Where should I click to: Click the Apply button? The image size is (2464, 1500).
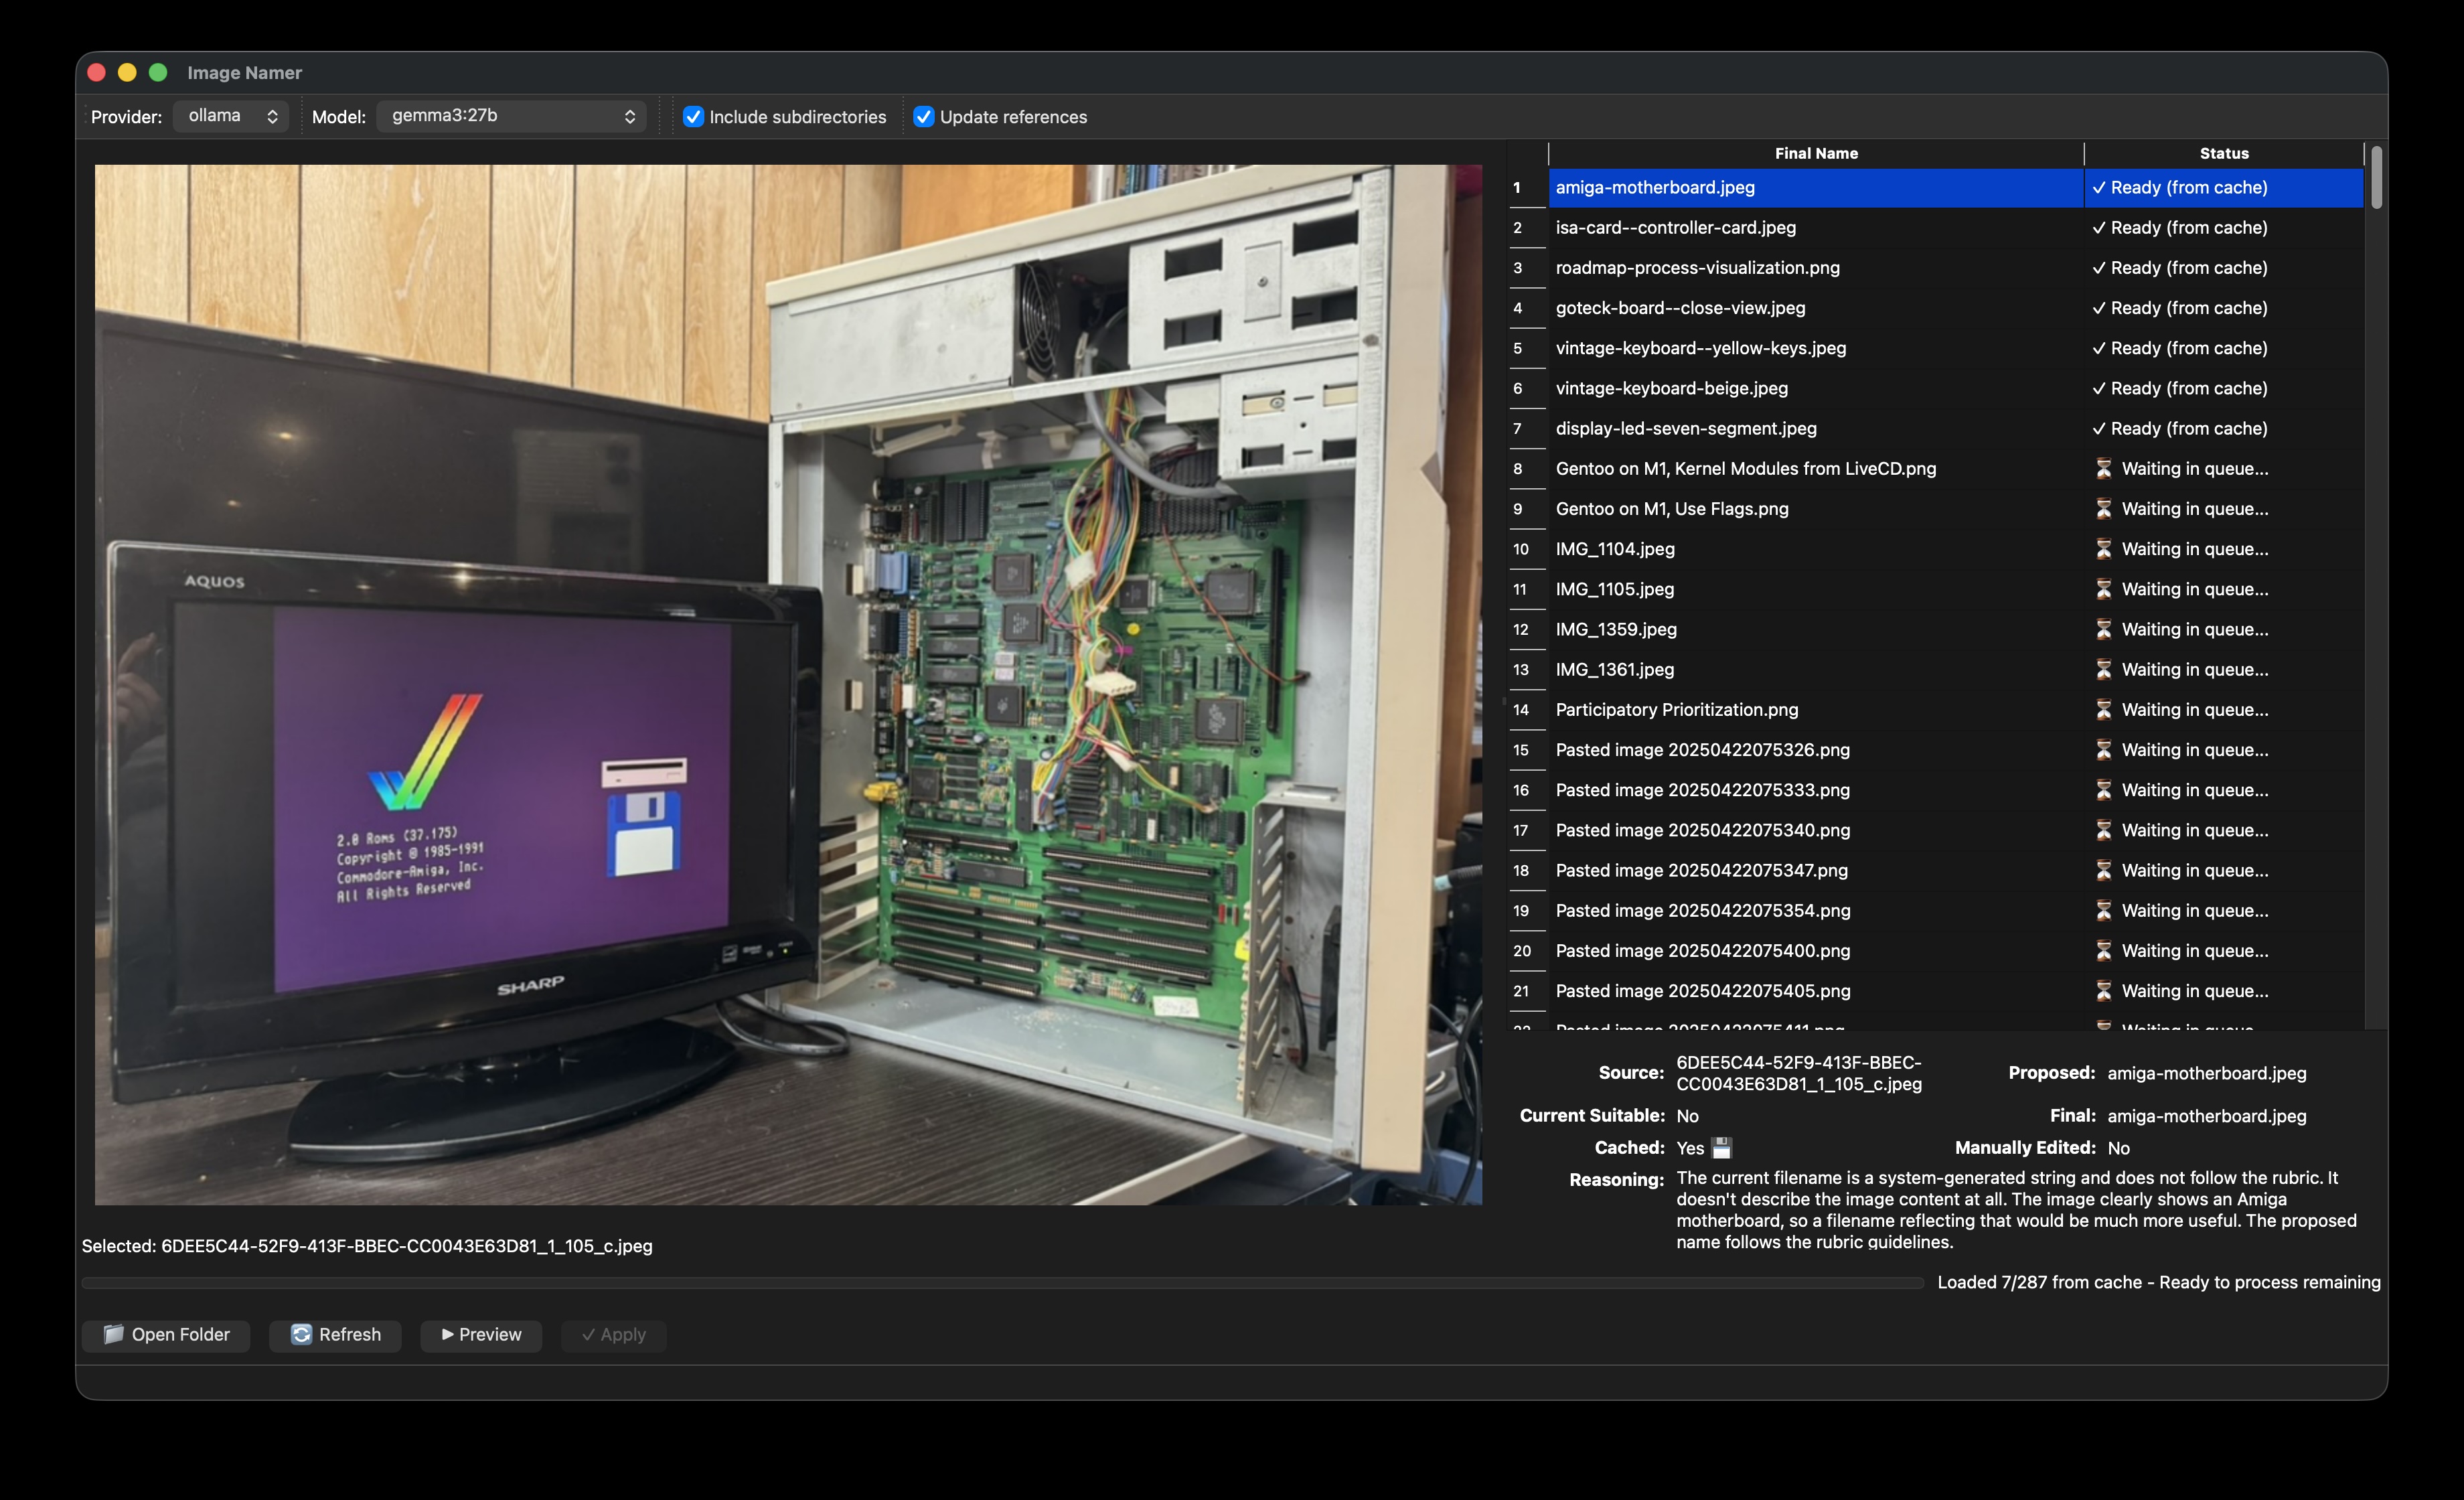pyautogui.click(x=613, y=1335)
